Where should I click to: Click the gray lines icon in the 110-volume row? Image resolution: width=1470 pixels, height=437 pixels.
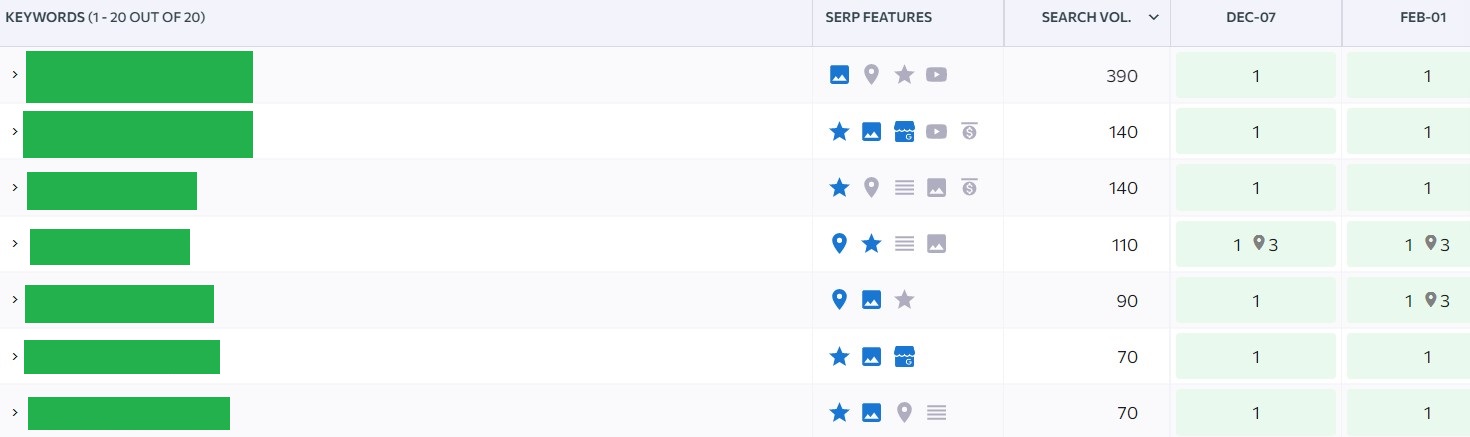tap(904, 244)
